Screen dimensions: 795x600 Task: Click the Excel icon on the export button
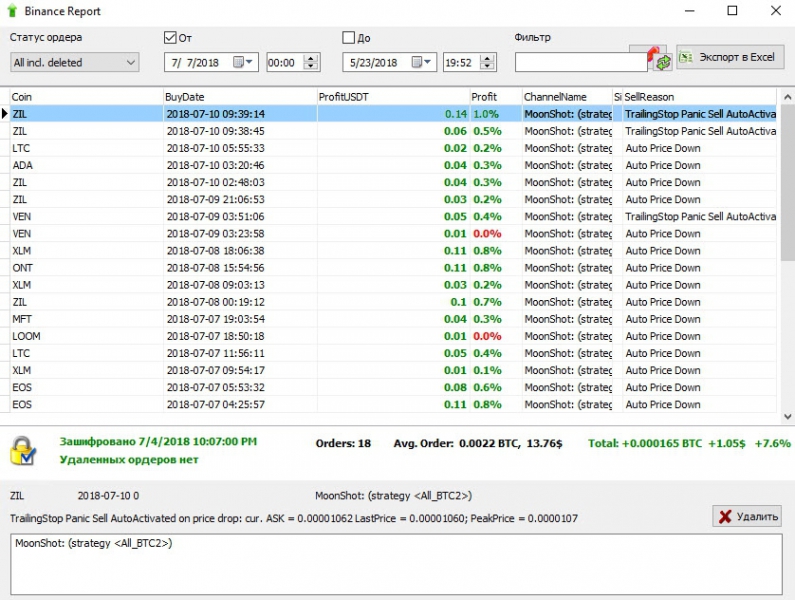coord(686,57)
